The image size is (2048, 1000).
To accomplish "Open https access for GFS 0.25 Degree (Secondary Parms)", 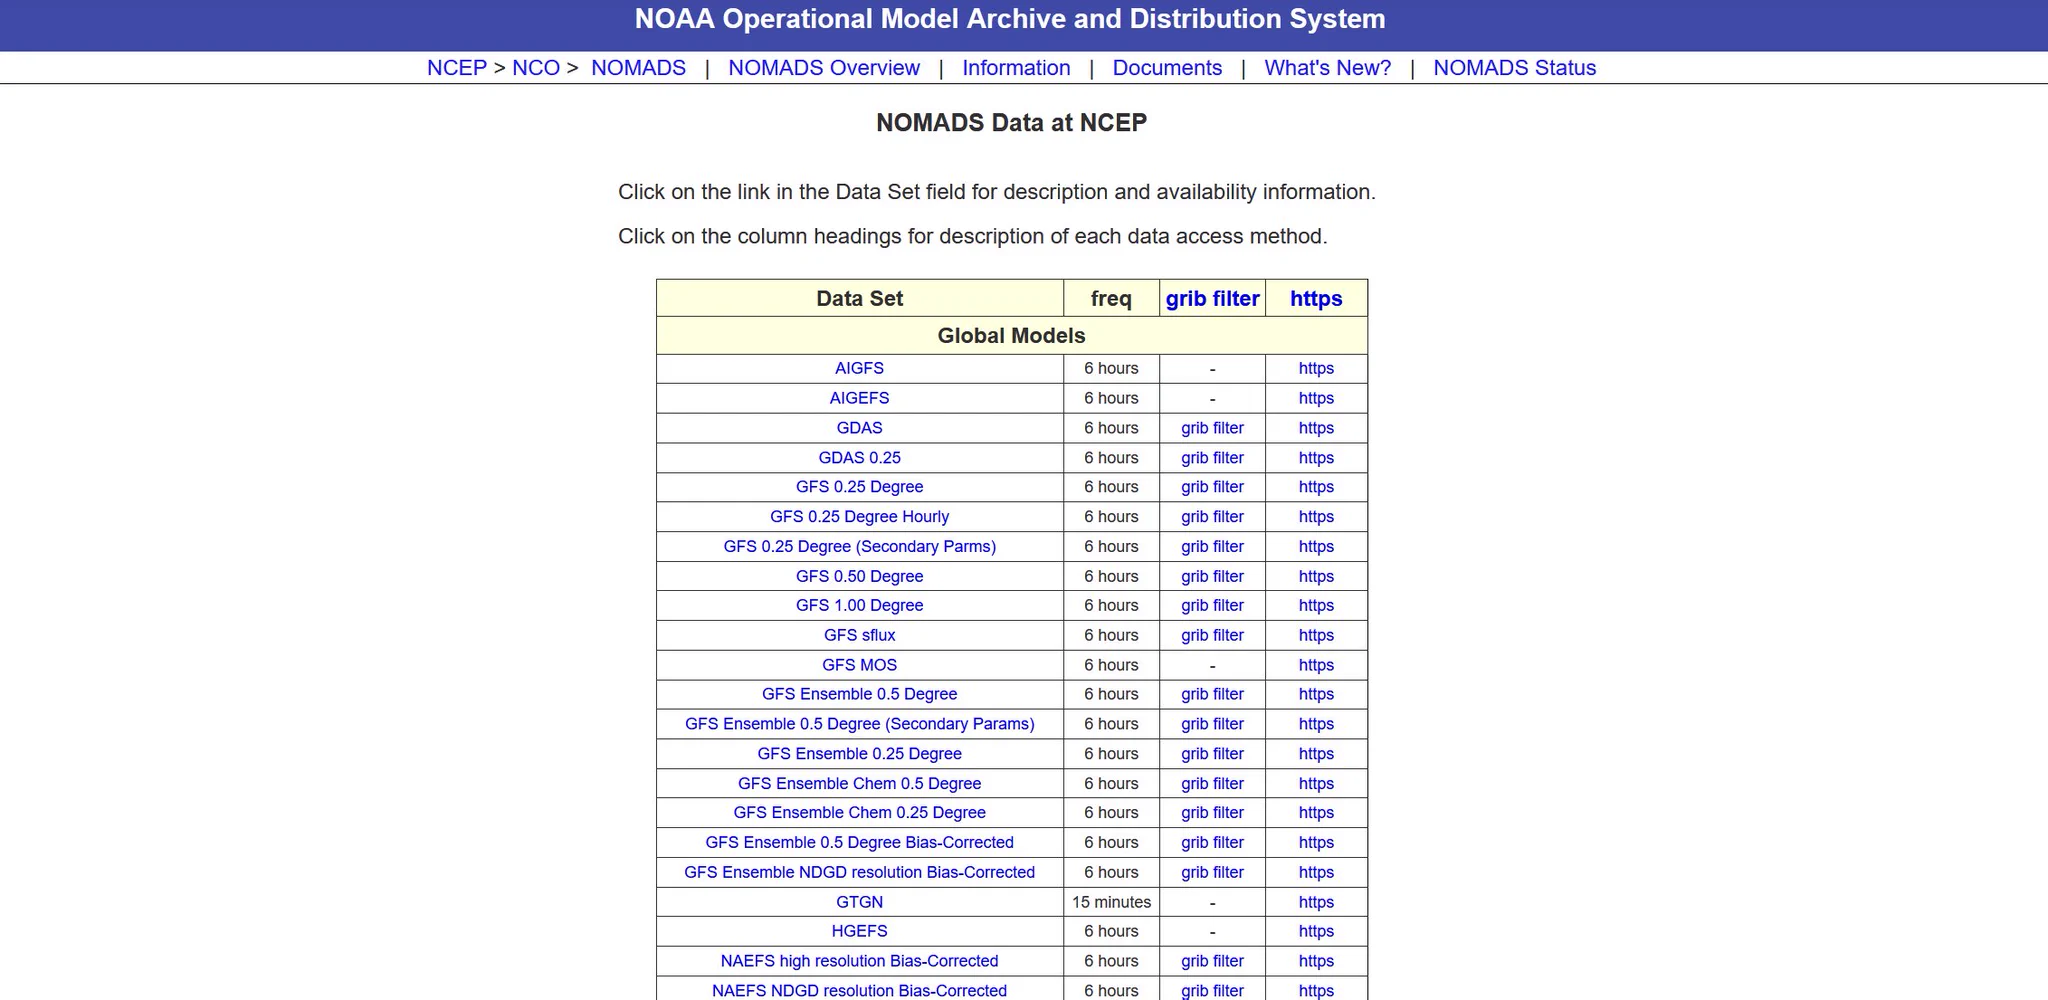I will tap(1316, 547).
